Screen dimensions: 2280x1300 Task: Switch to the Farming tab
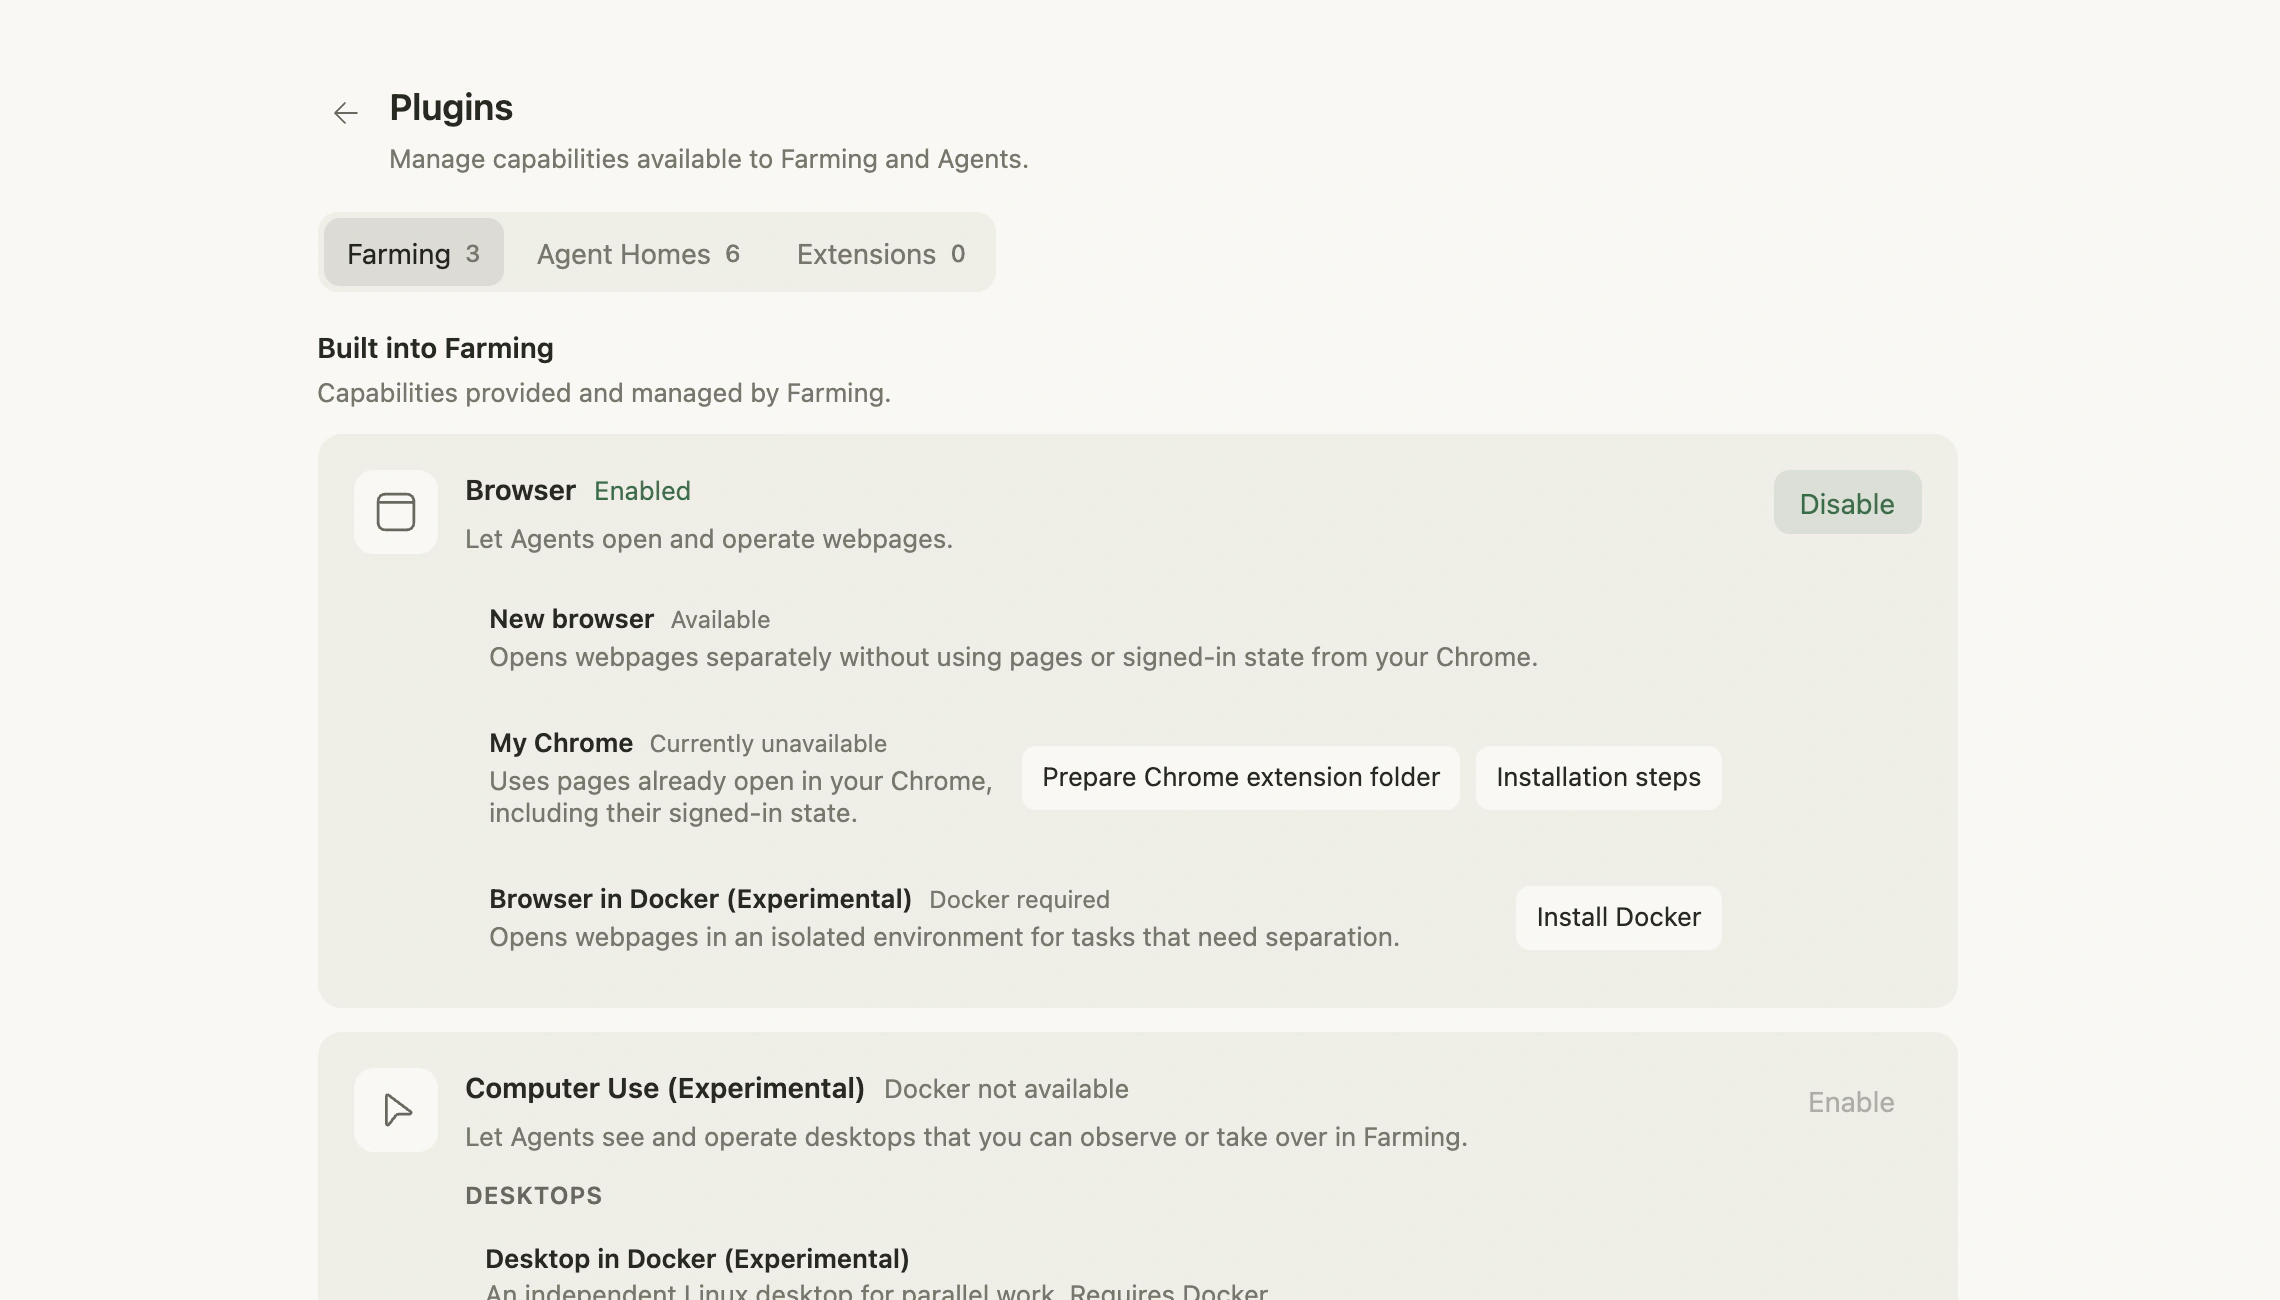tap(413, 253)
